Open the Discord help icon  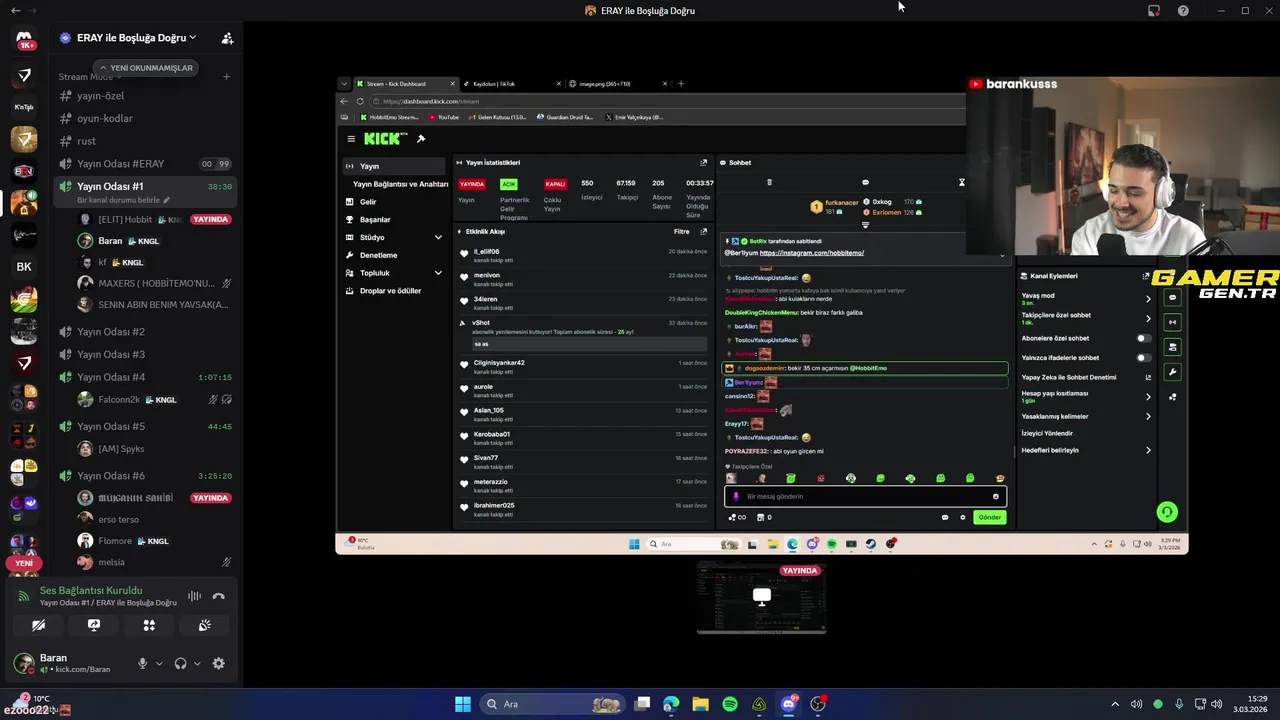tap(1183, 10)
